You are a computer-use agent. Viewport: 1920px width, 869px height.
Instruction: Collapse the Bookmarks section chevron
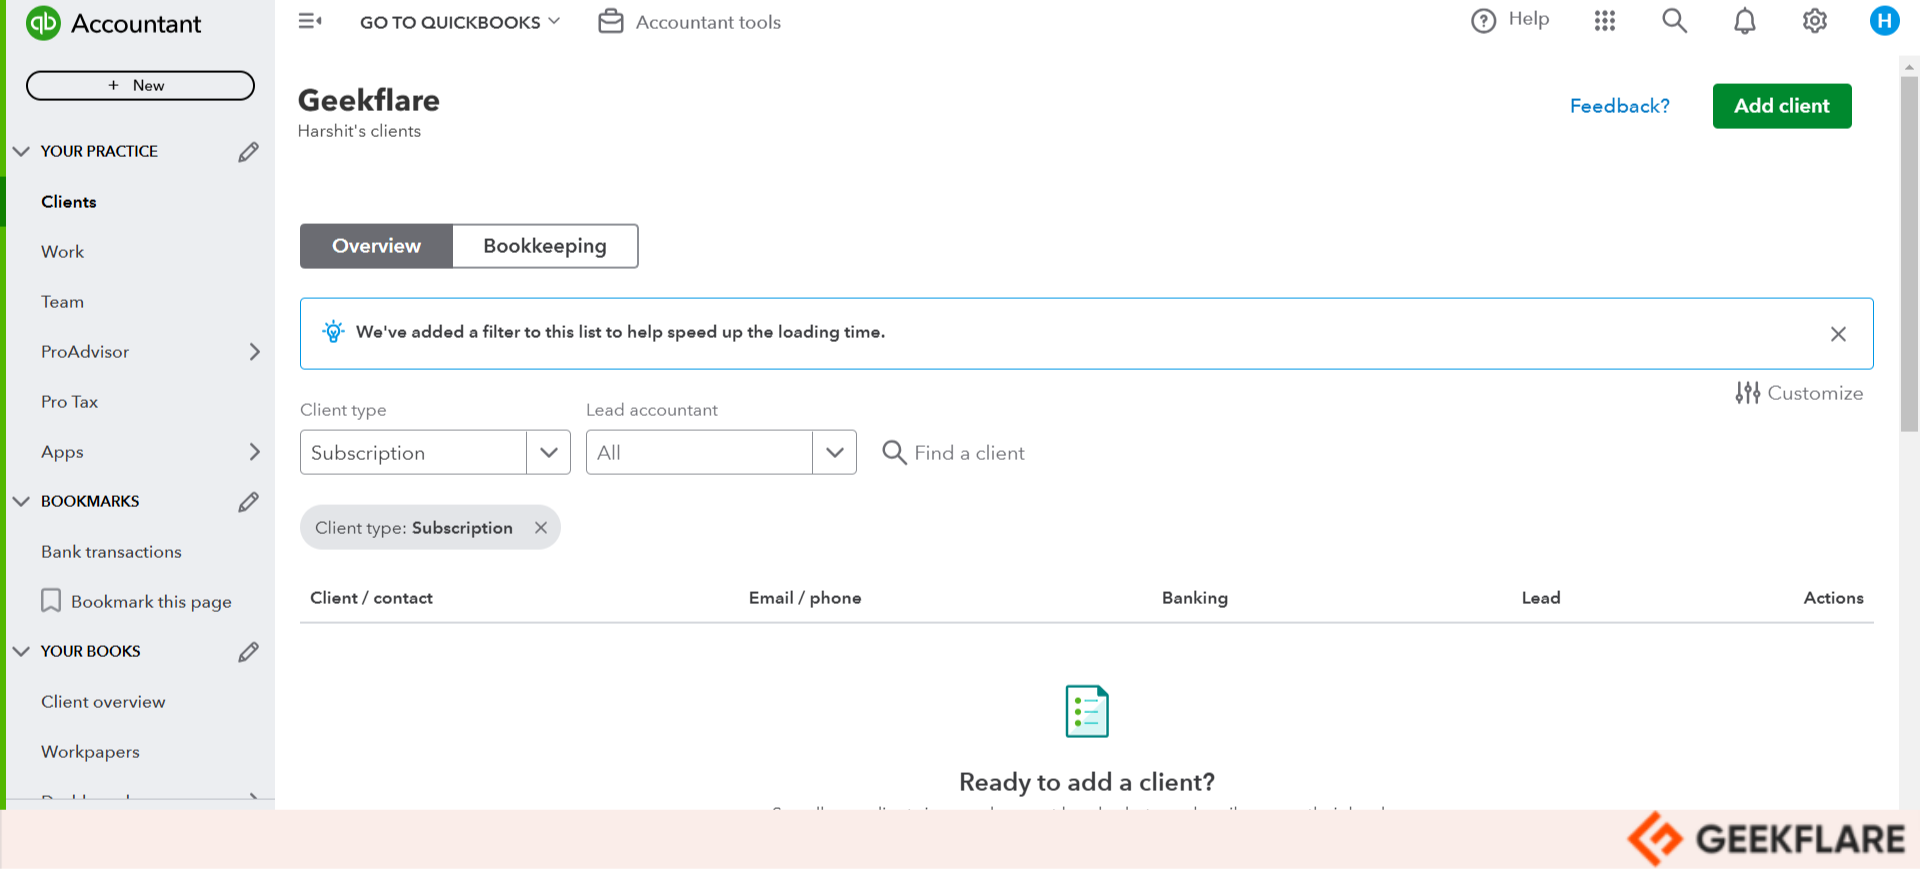point(21,501)
